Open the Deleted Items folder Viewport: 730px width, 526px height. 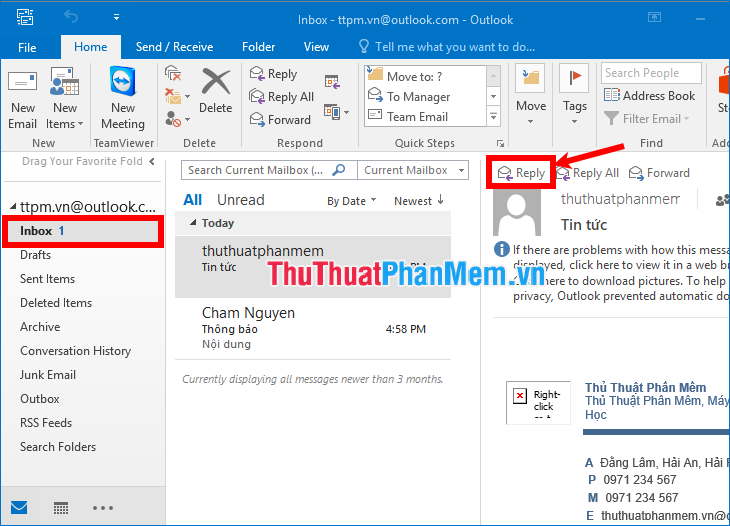pyautogui.click(x=56, y=303)
